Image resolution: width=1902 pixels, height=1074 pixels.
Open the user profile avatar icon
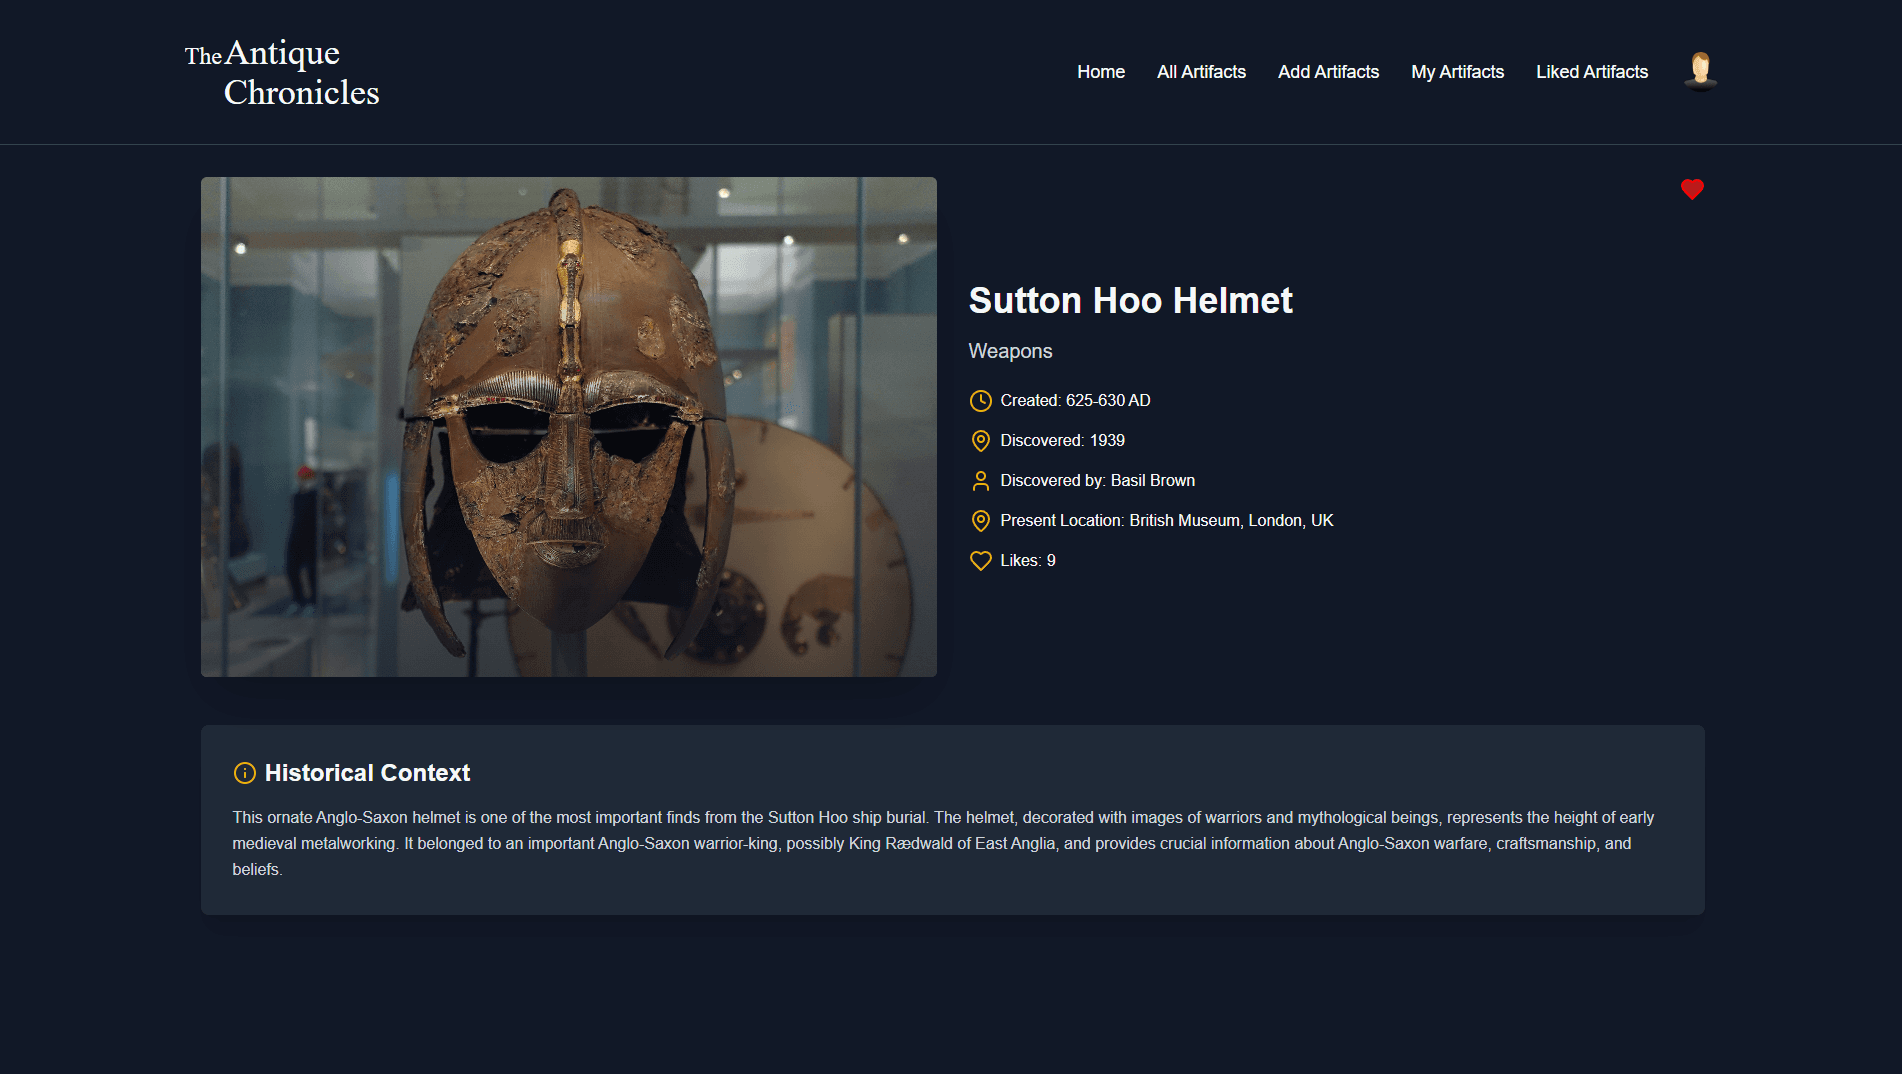(1698, 70)
